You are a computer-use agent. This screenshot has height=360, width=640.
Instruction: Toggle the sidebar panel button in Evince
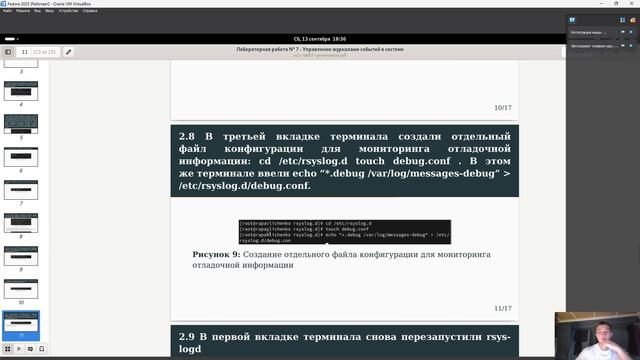[x=8, y=52]
